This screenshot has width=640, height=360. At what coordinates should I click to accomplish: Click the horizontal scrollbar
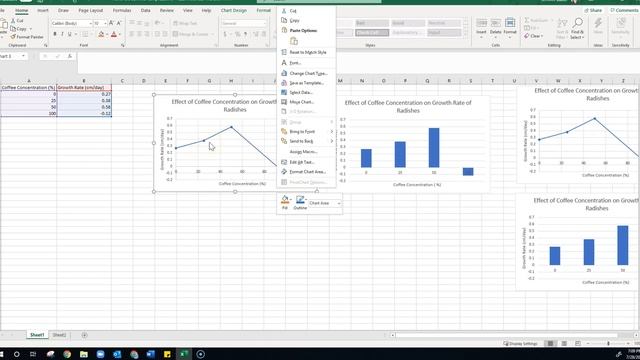506,335
